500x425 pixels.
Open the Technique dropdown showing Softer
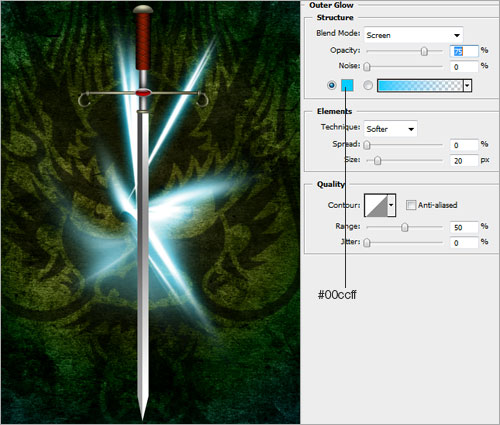pos(390,129)
